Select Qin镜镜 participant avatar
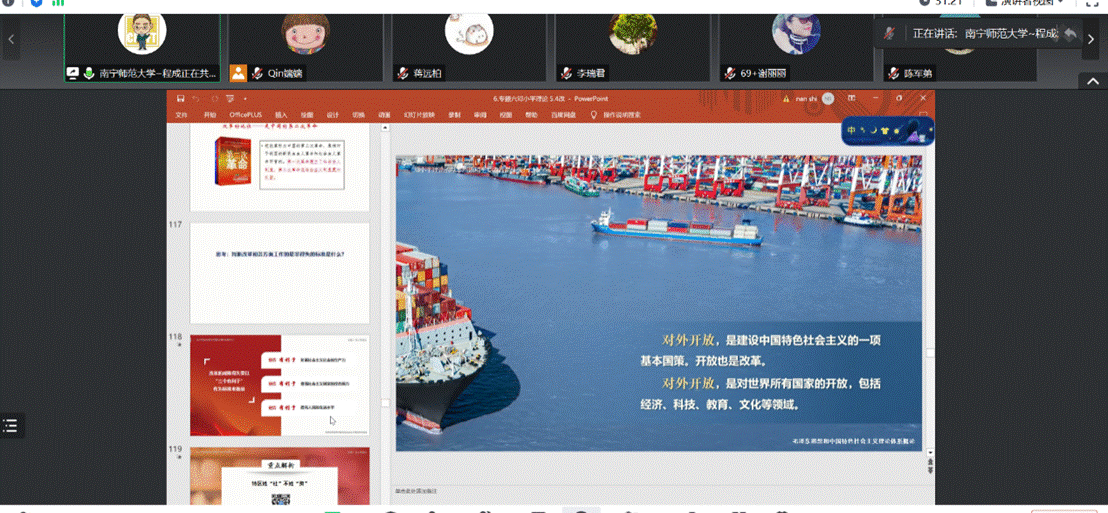The image size is (1108, 513). pos(306,33)
